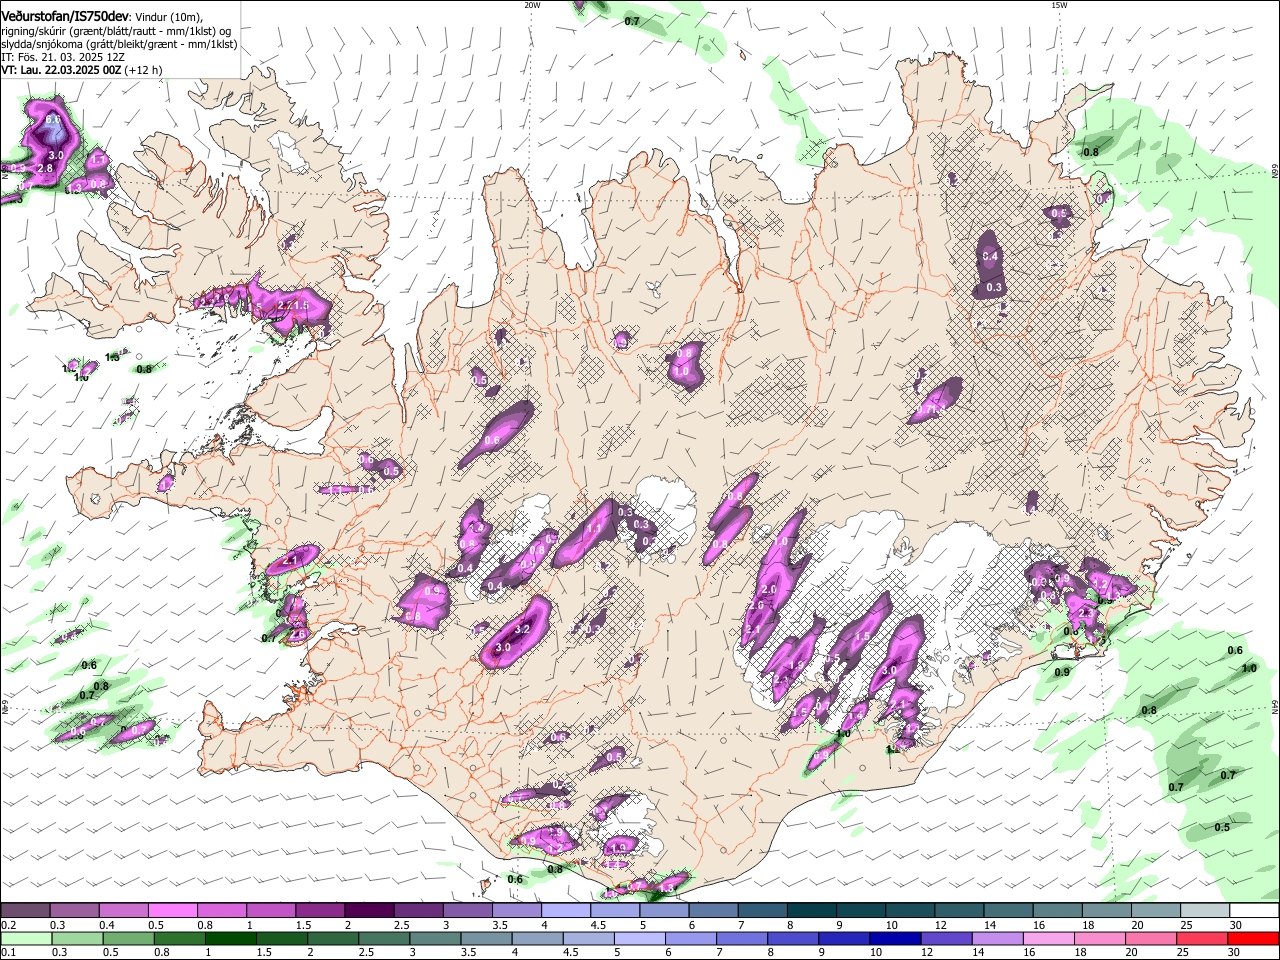Viewport: 1280px width, 960px height.
Task: Click the 3.2 snowfall value on the map
Action: point(521,630)
